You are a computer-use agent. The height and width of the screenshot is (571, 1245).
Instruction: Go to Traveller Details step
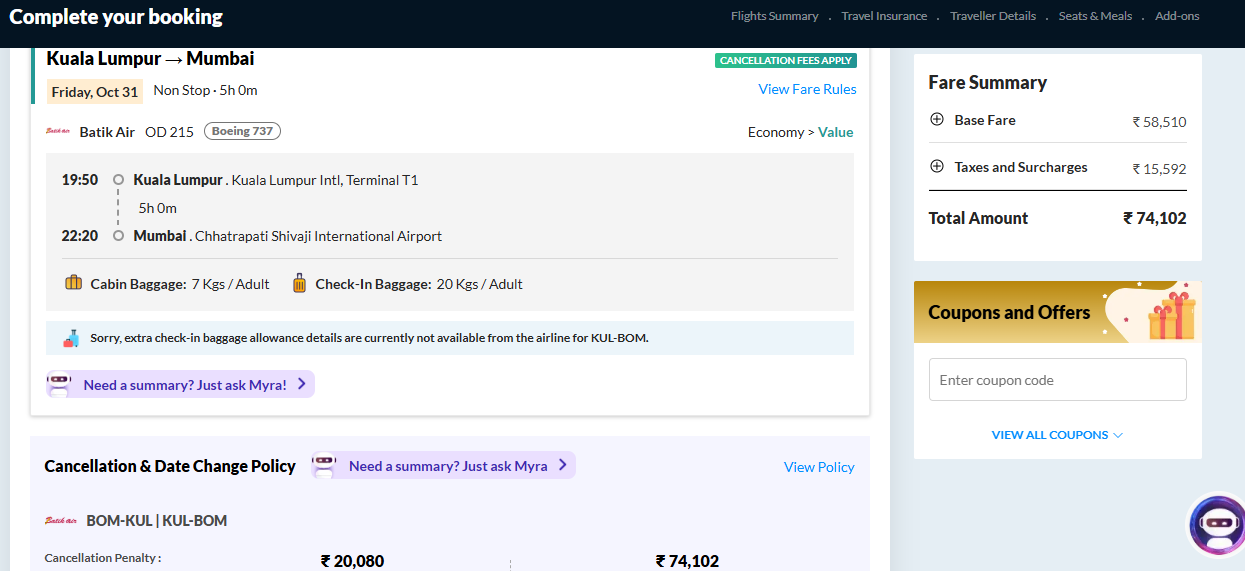click(x=994, y=16)
